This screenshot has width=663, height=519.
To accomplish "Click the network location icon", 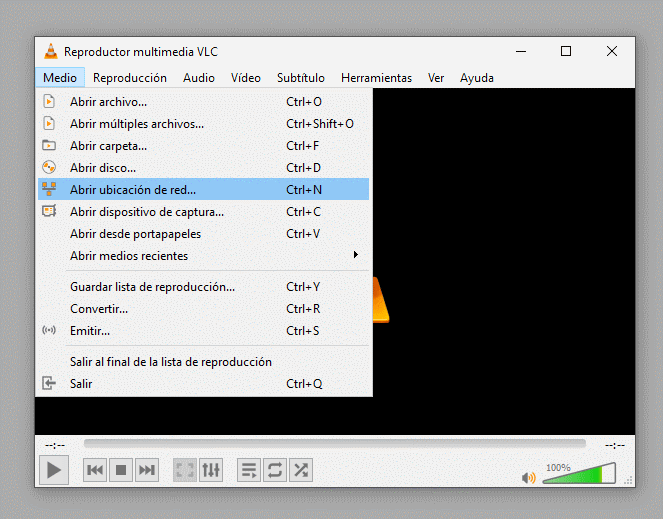I will 49,189.
